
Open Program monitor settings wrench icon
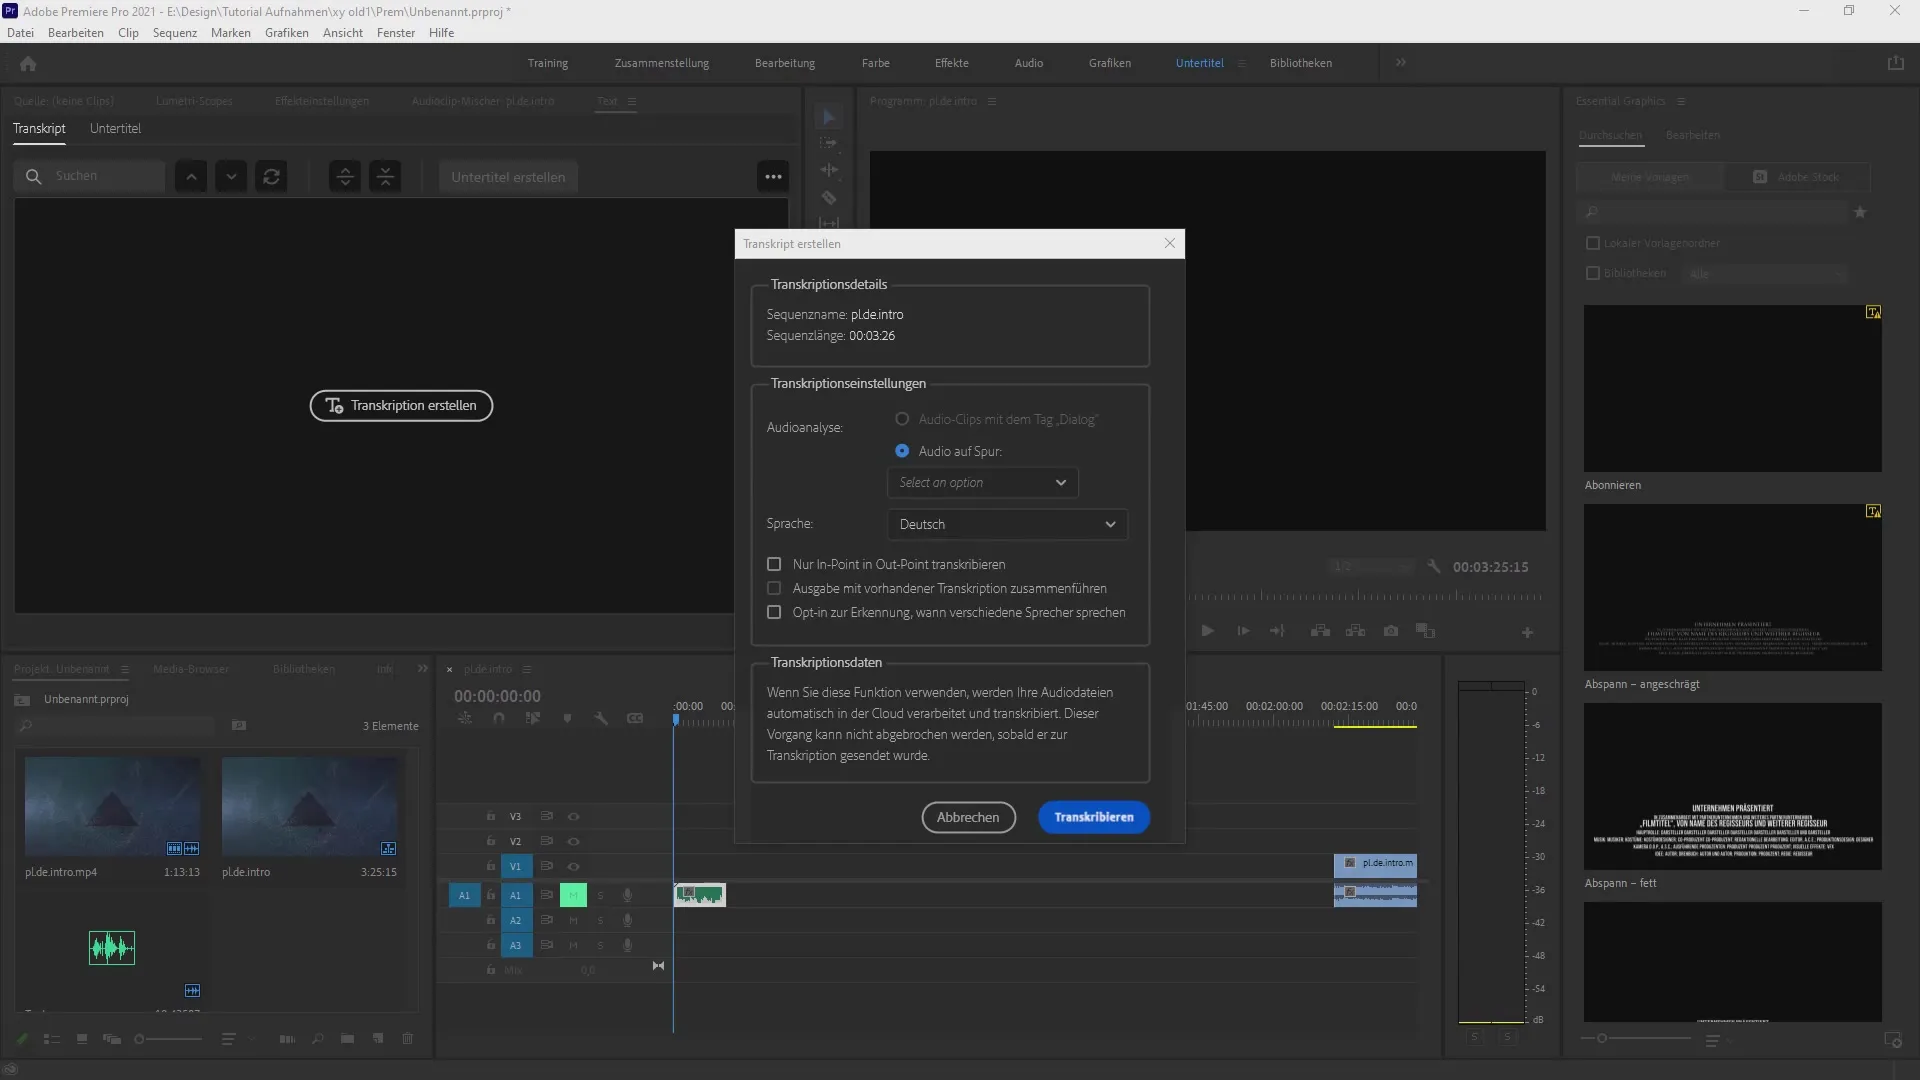coord(1434,566)
